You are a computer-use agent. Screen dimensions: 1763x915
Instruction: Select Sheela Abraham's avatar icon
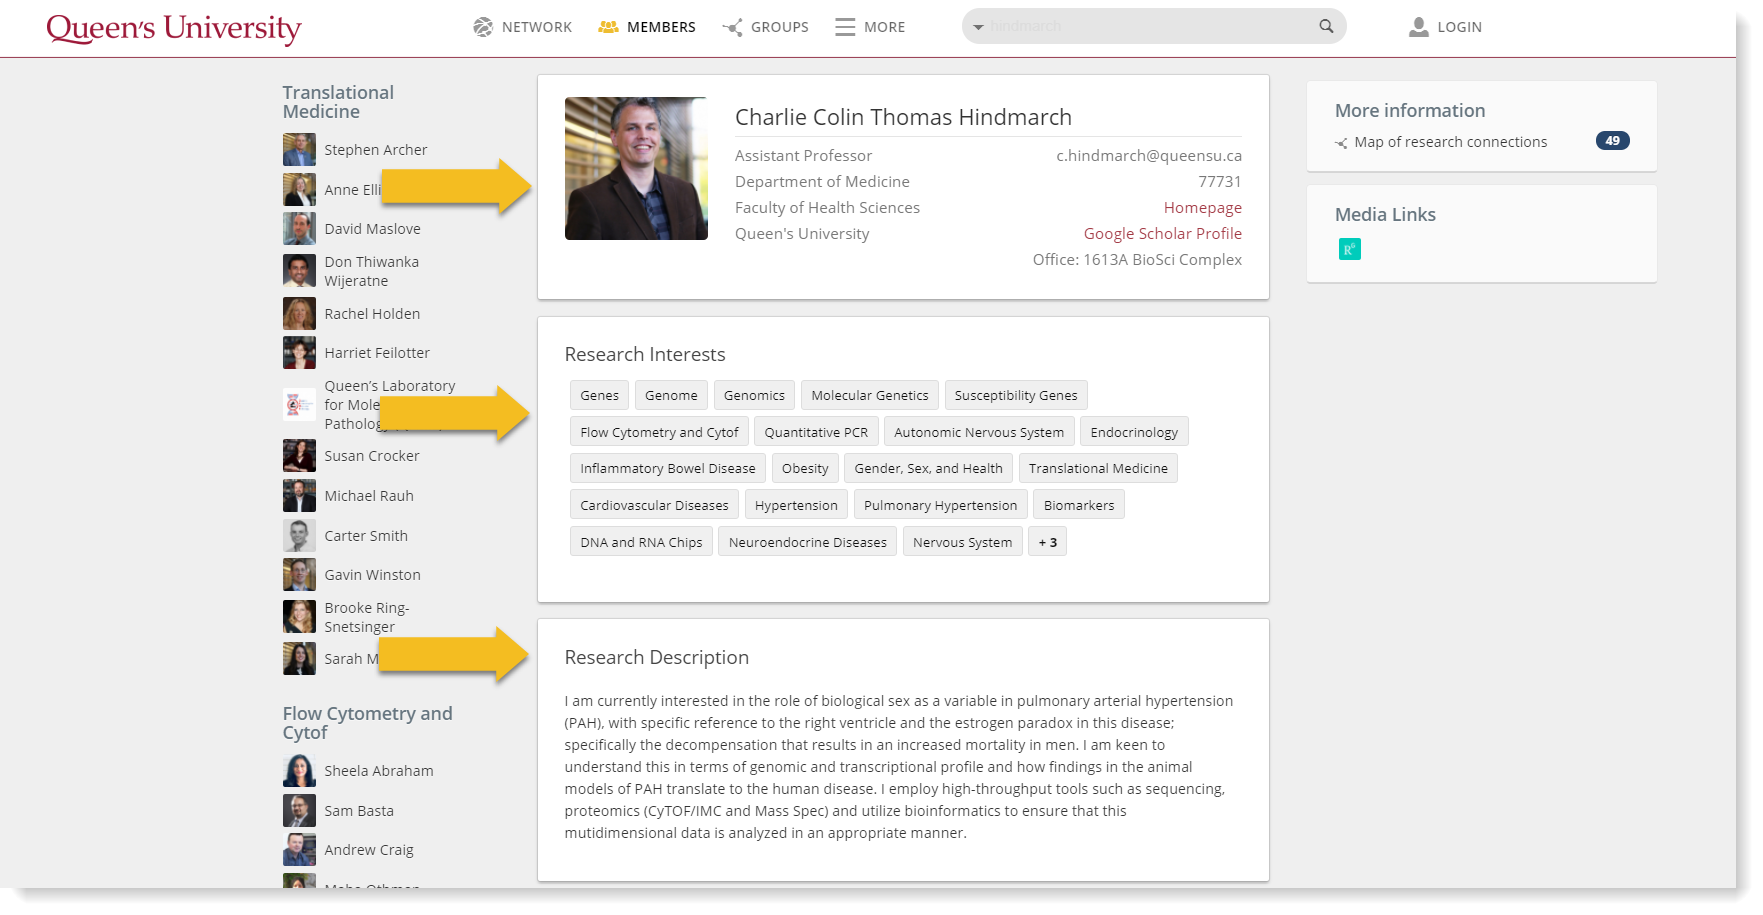[299, 771]
